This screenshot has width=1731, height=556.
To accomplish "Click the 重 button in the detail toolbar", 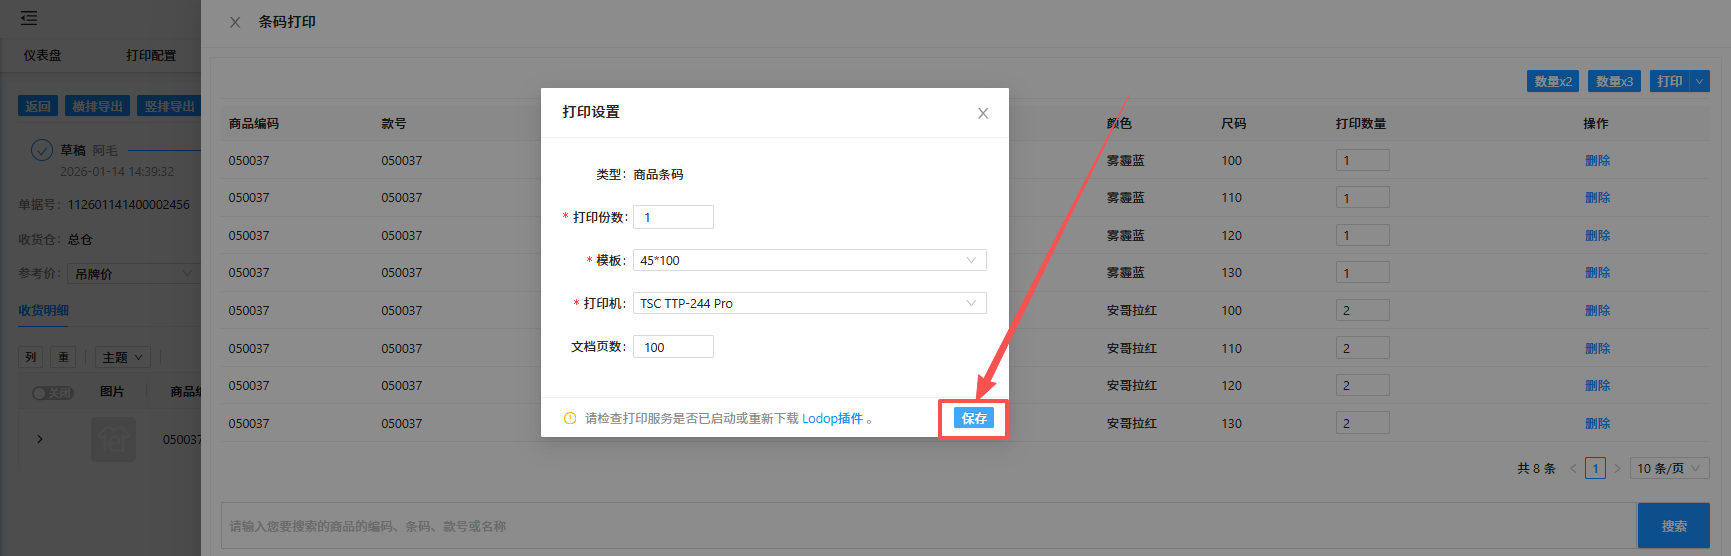I will [64, 357].
